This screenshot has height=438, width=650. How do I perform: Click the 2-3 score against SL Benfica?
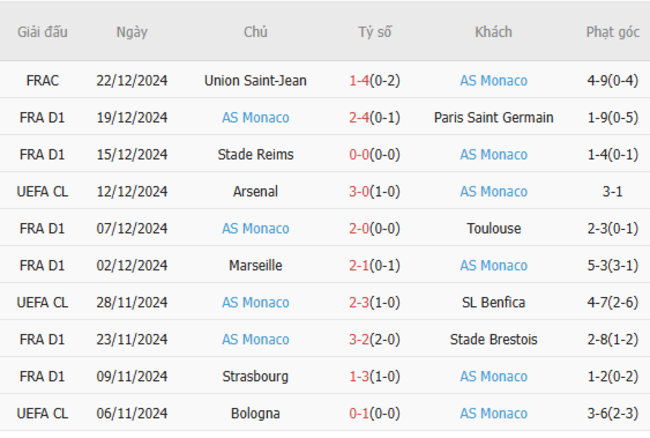pos(359,302)
